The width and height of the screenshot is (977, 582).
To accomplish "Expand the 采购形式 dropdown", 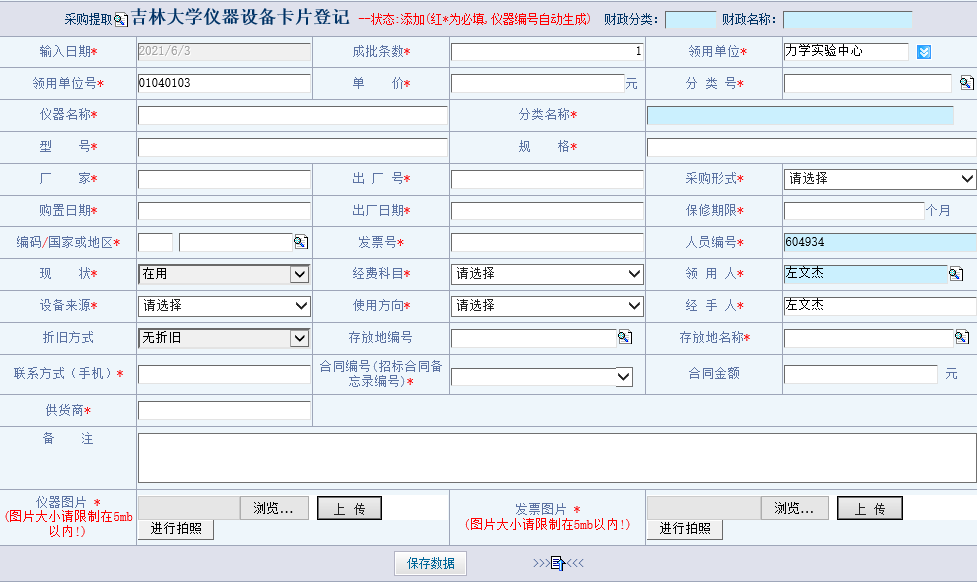I will (x=879, y=179).
